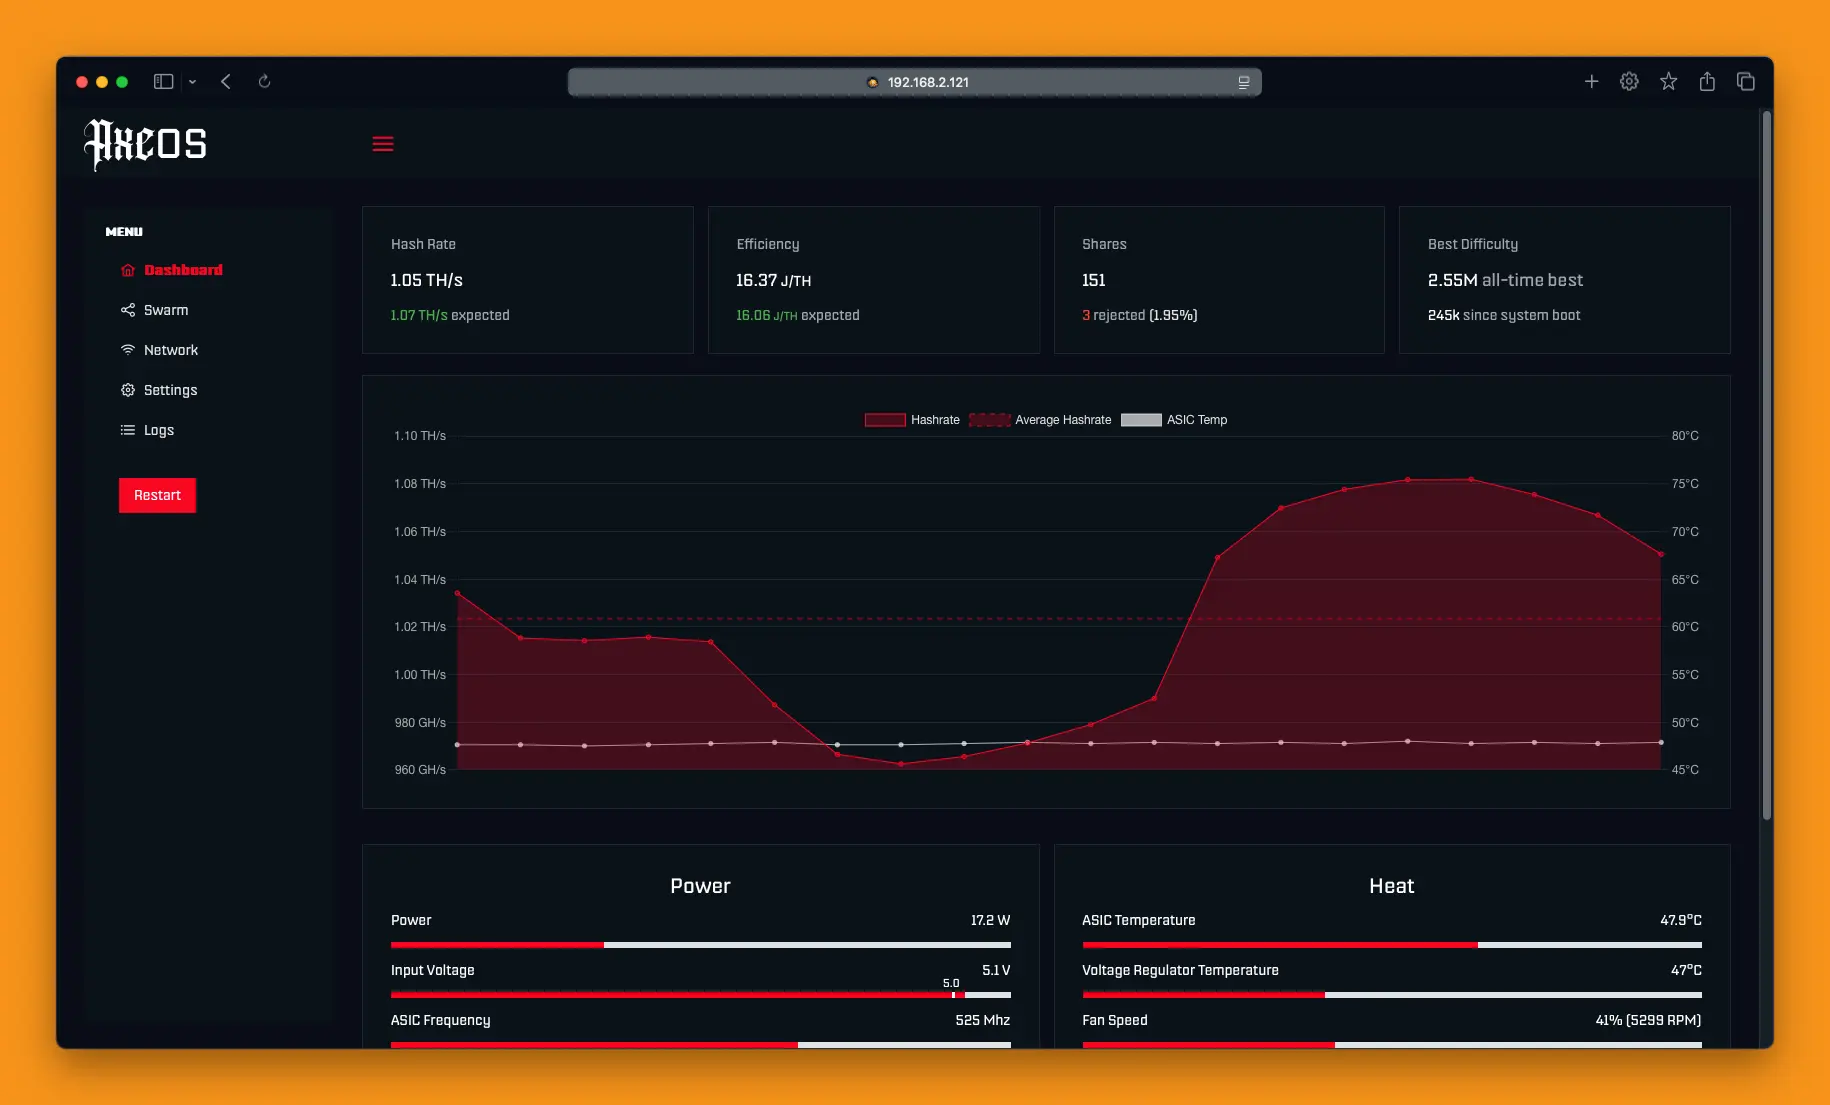1830x1105 pixels.
Task: Select the Swarm network-share icon
Action: pyautogui.click(x=127, y=310)
